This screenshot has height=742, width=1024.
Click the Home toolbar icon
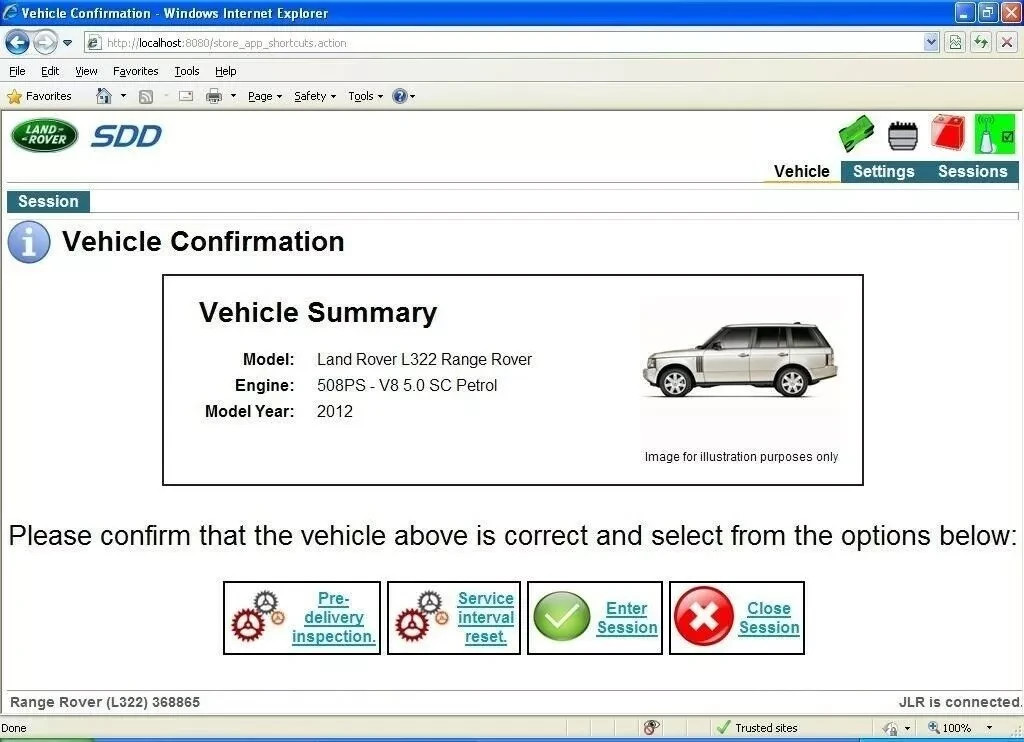[103, 96]
